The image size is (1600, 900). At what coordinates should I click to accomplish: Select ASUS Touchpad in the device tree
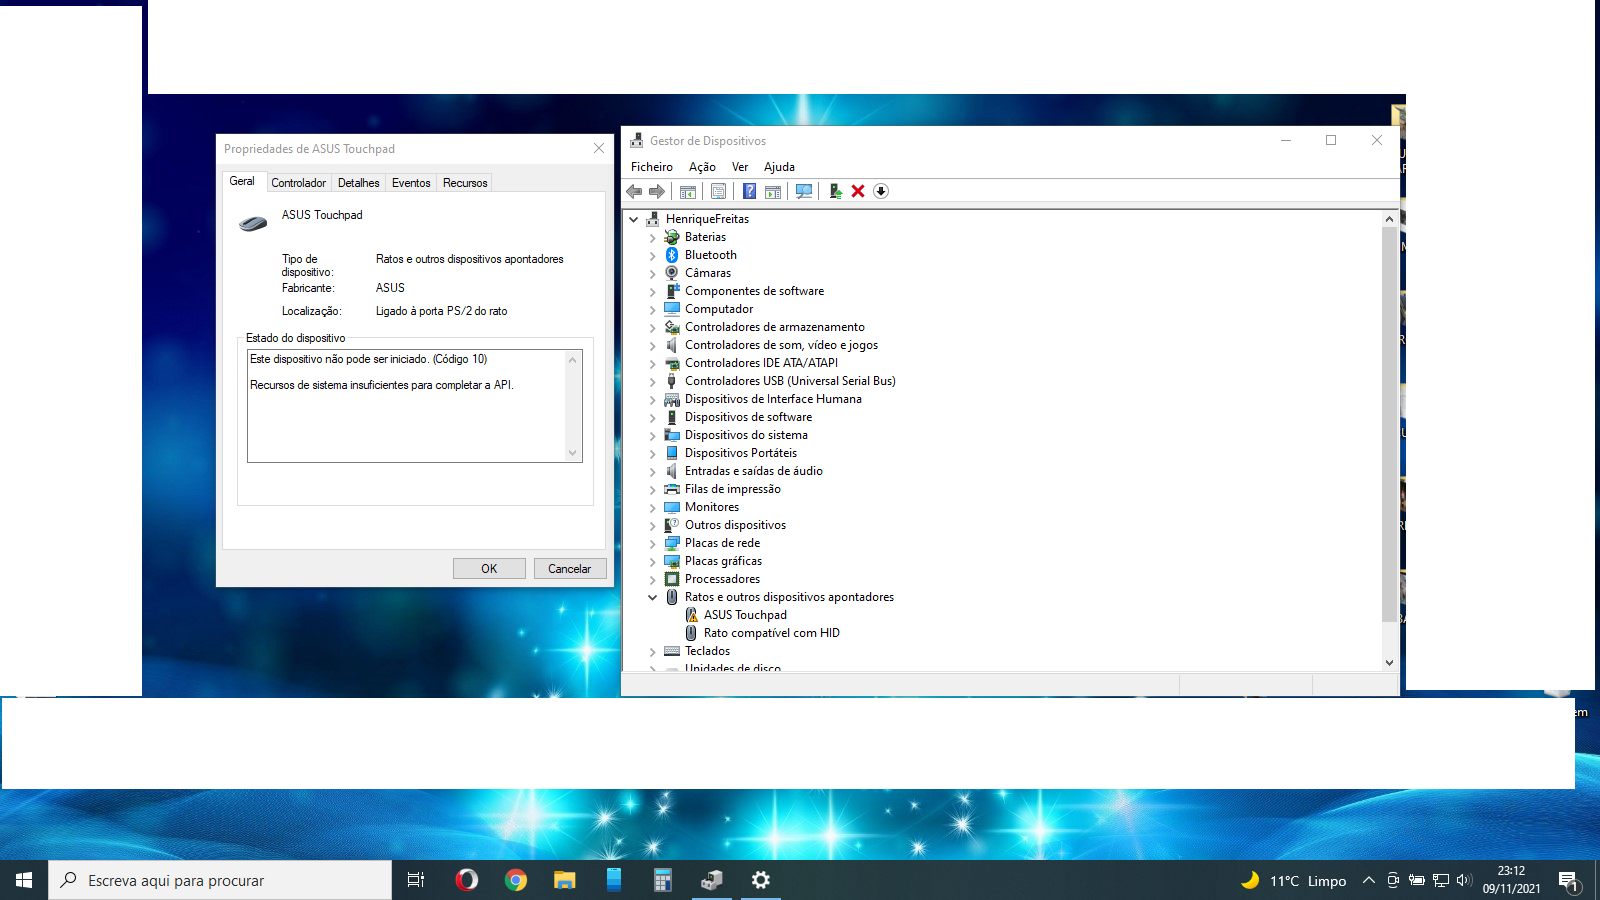744,615
